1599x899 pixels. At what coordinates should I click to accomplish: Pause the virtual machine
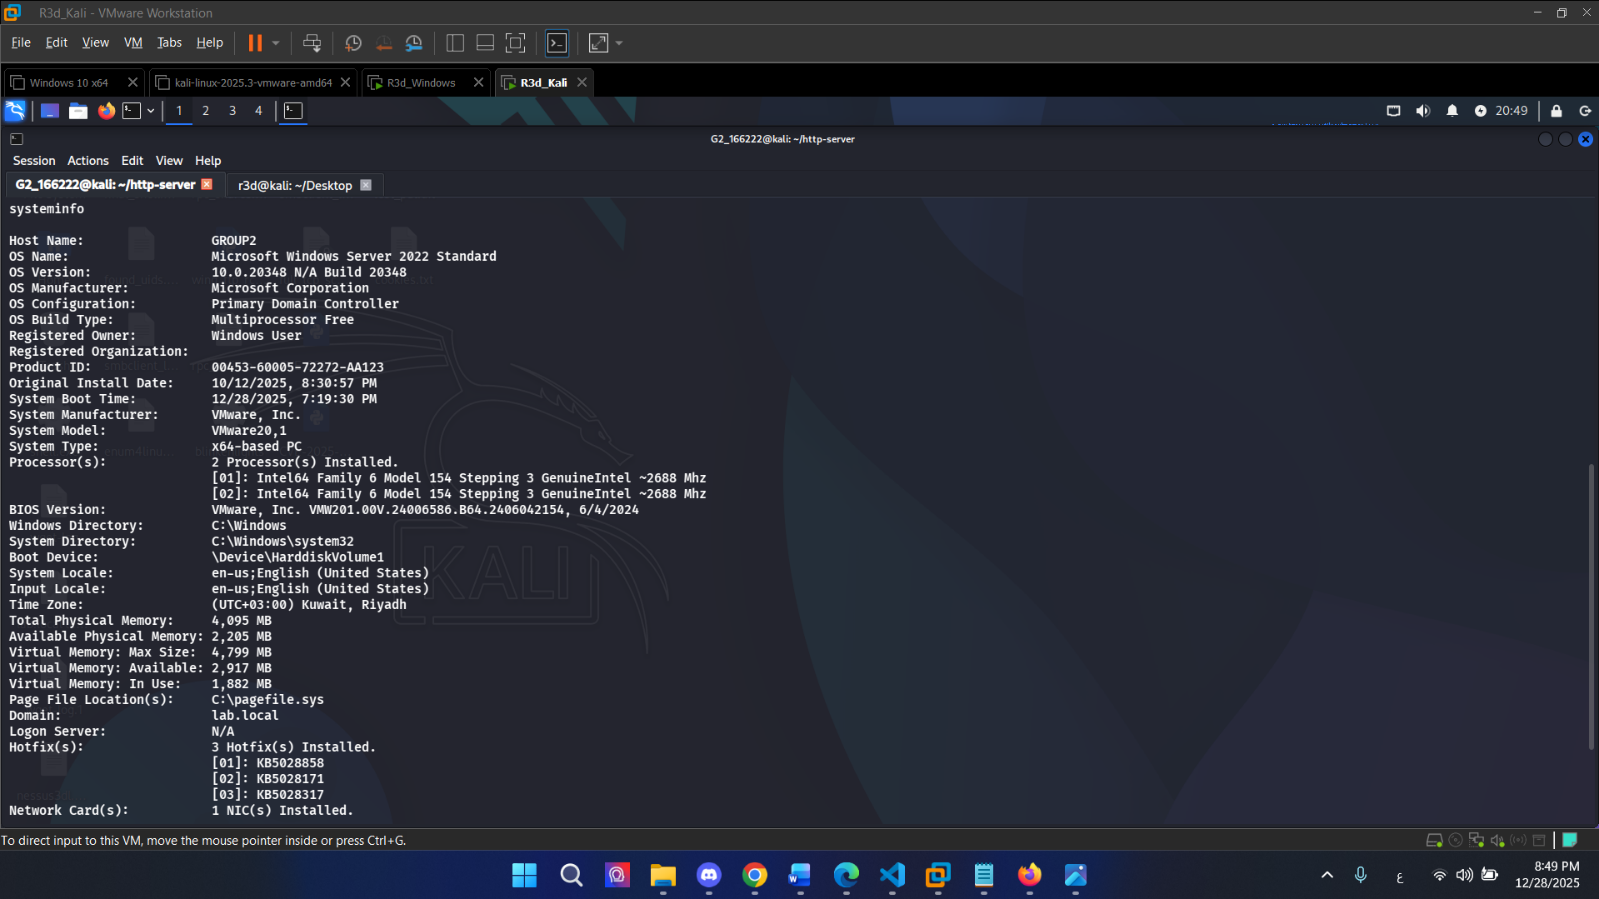pos(255,43)
